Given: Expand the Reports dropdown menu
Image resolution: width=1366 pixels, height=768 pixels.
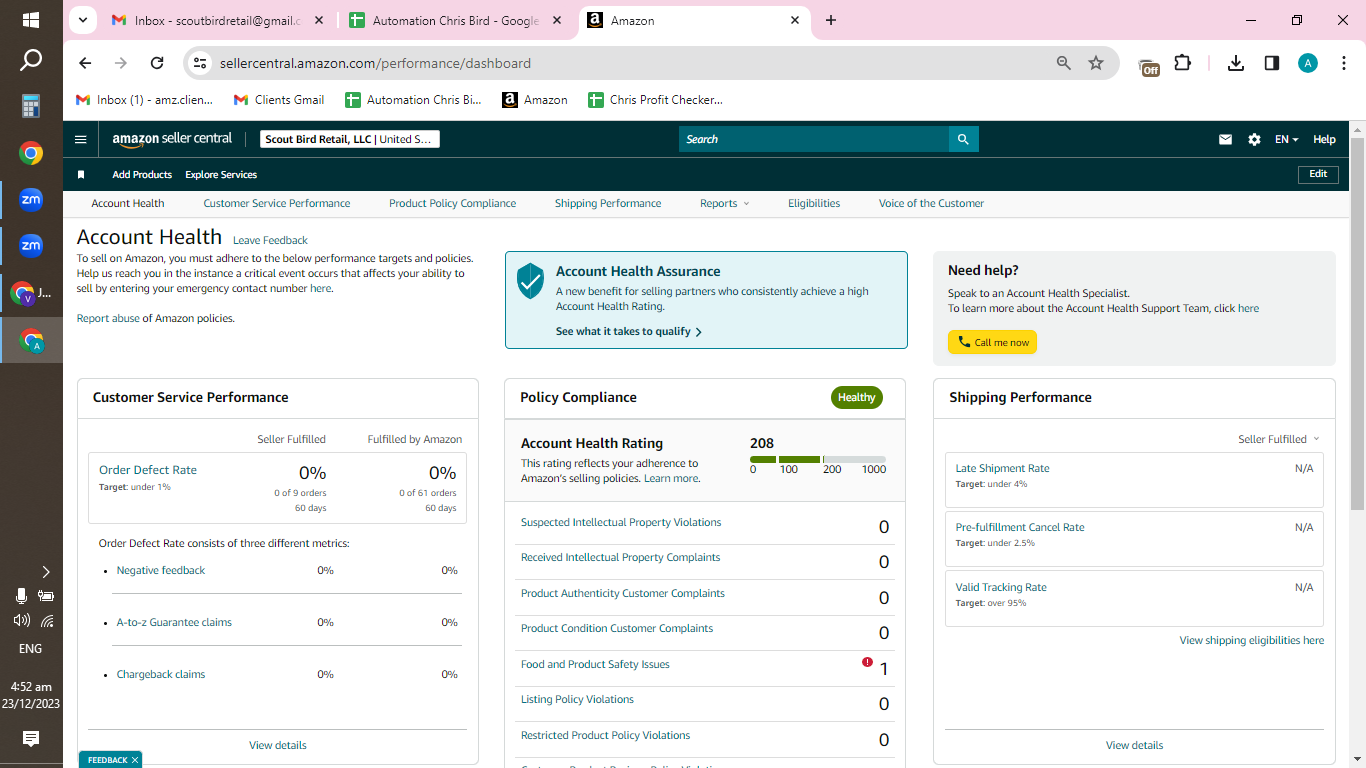Looking at the screenshot, I should tap(724, 203).
